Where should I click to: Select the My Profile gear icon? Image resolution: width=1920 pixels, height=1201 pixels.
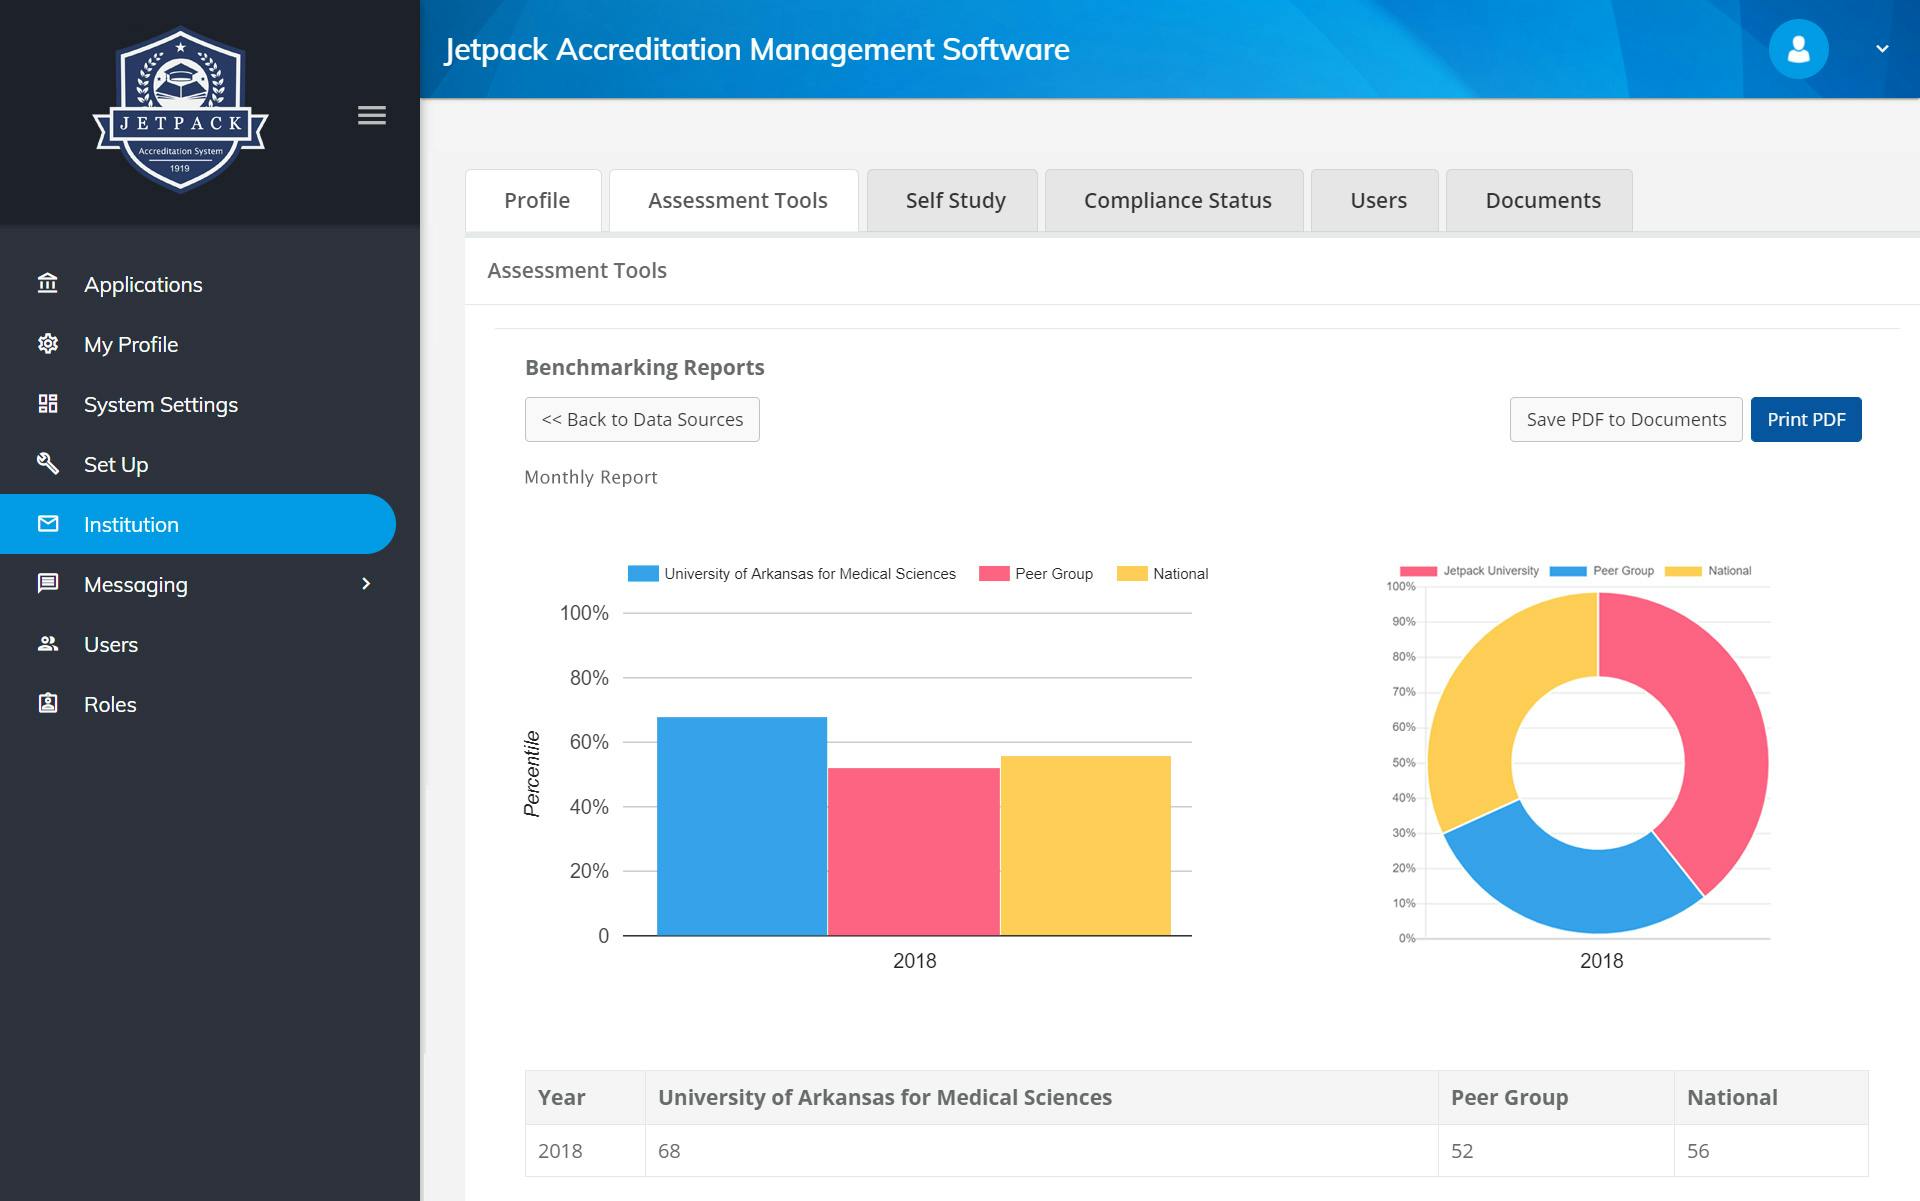click(x=47, y=344)
